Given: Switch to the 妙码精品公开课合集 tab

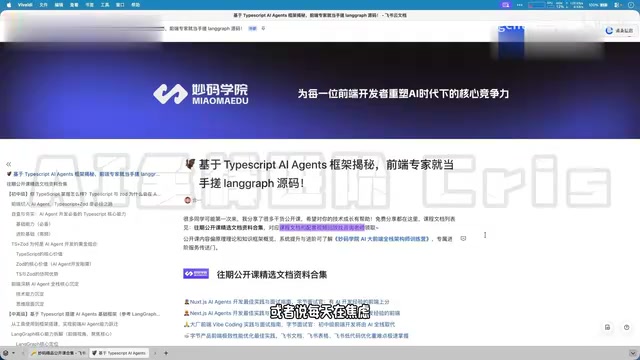Looking at the screenshot, I should [58, 353].
